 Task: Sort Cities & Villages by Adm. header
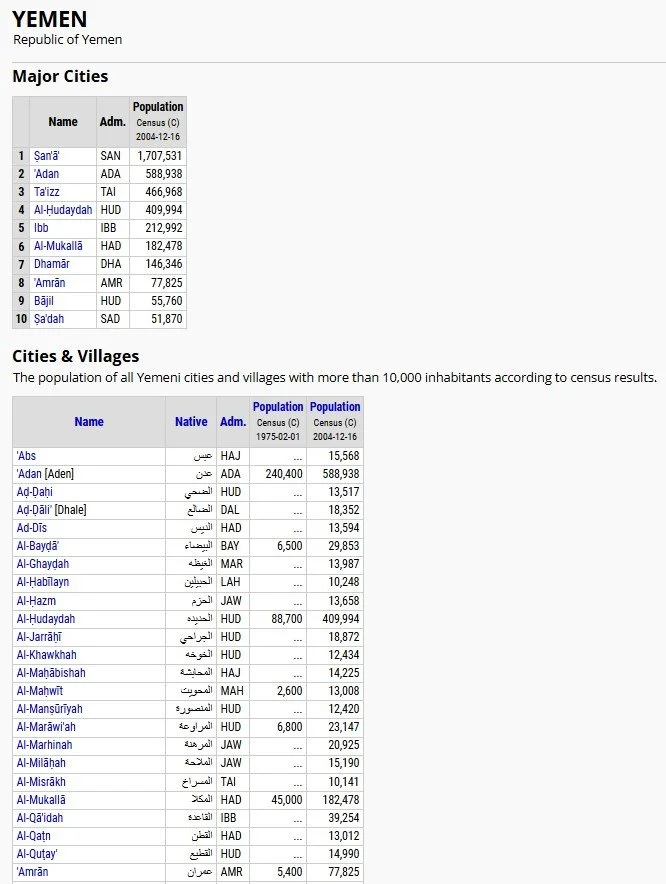coord(233,422)
